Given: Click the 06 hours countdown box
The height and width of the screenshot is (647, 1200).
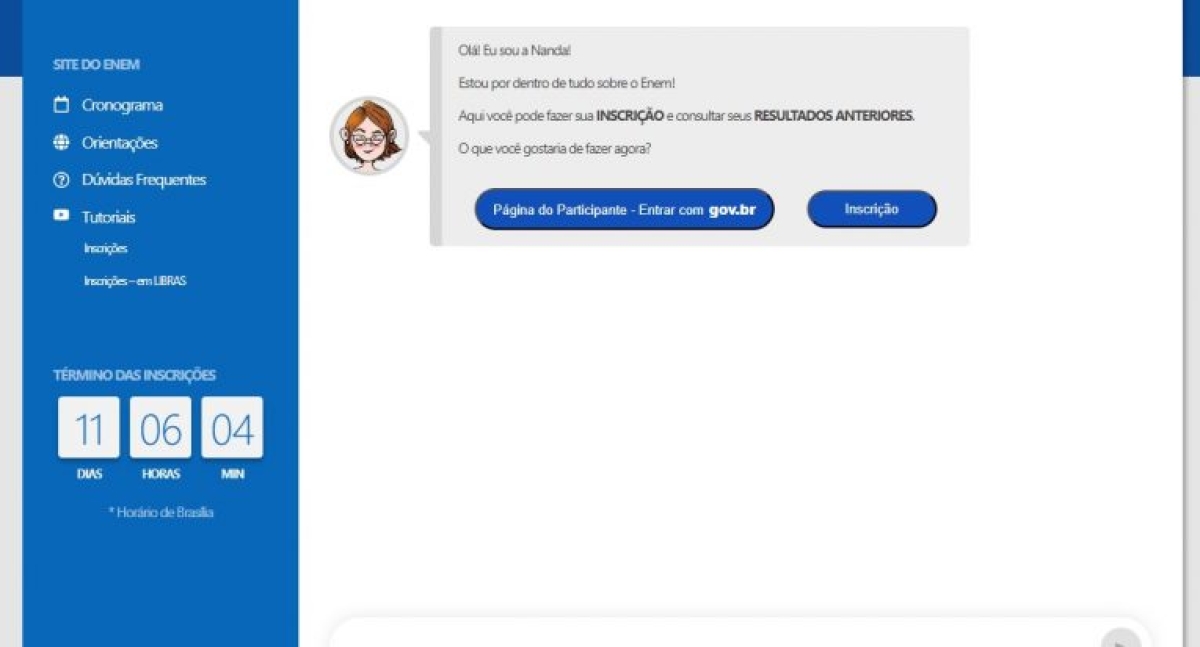Looking at the screenshot, I should point(160,428).
